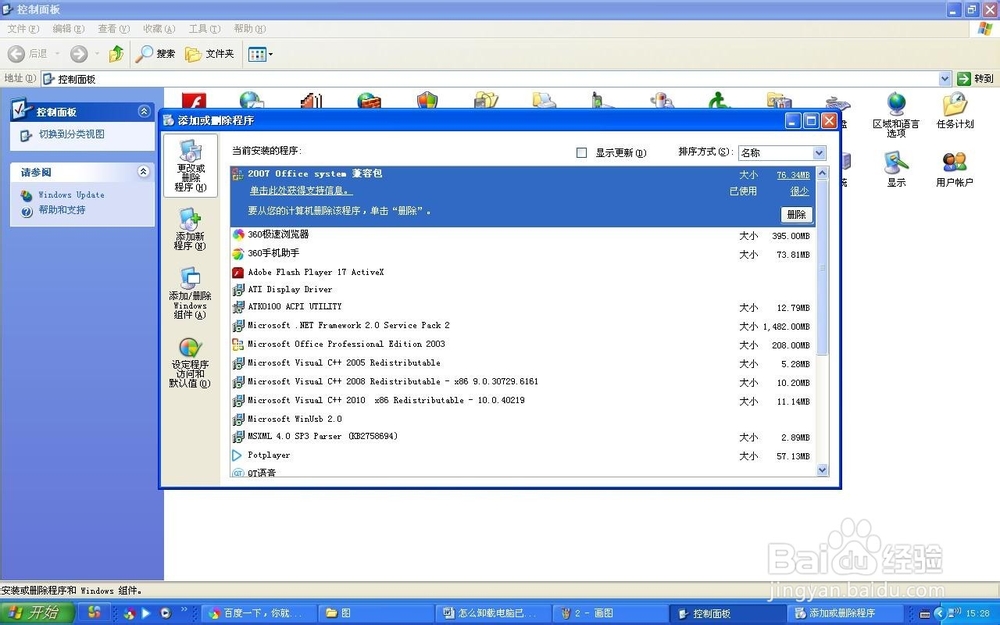Click the Potplayer program icon
Screen dimensions: 1000x625
237,455
